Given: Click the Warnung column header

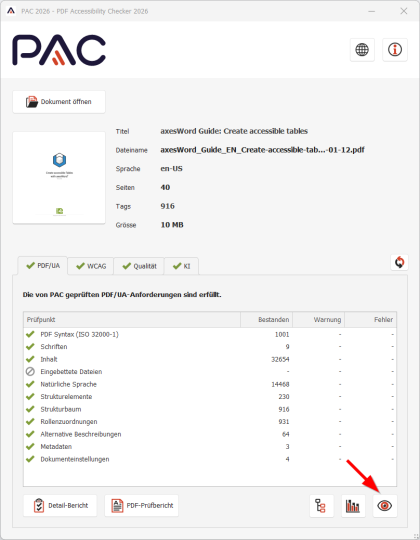Looking at the screenshot, I should [x=318, y=320].
